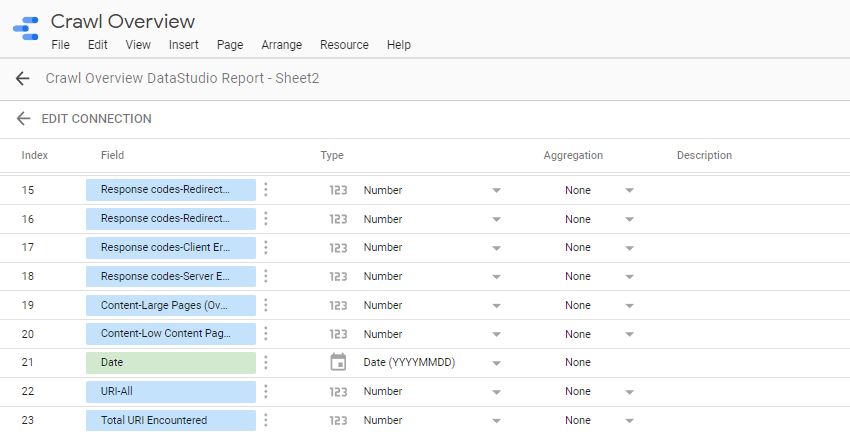Viewport: 850px width, 434px height.
Task: Click back arrow next to EDIT CONNECTION
Action: (23, 119)
